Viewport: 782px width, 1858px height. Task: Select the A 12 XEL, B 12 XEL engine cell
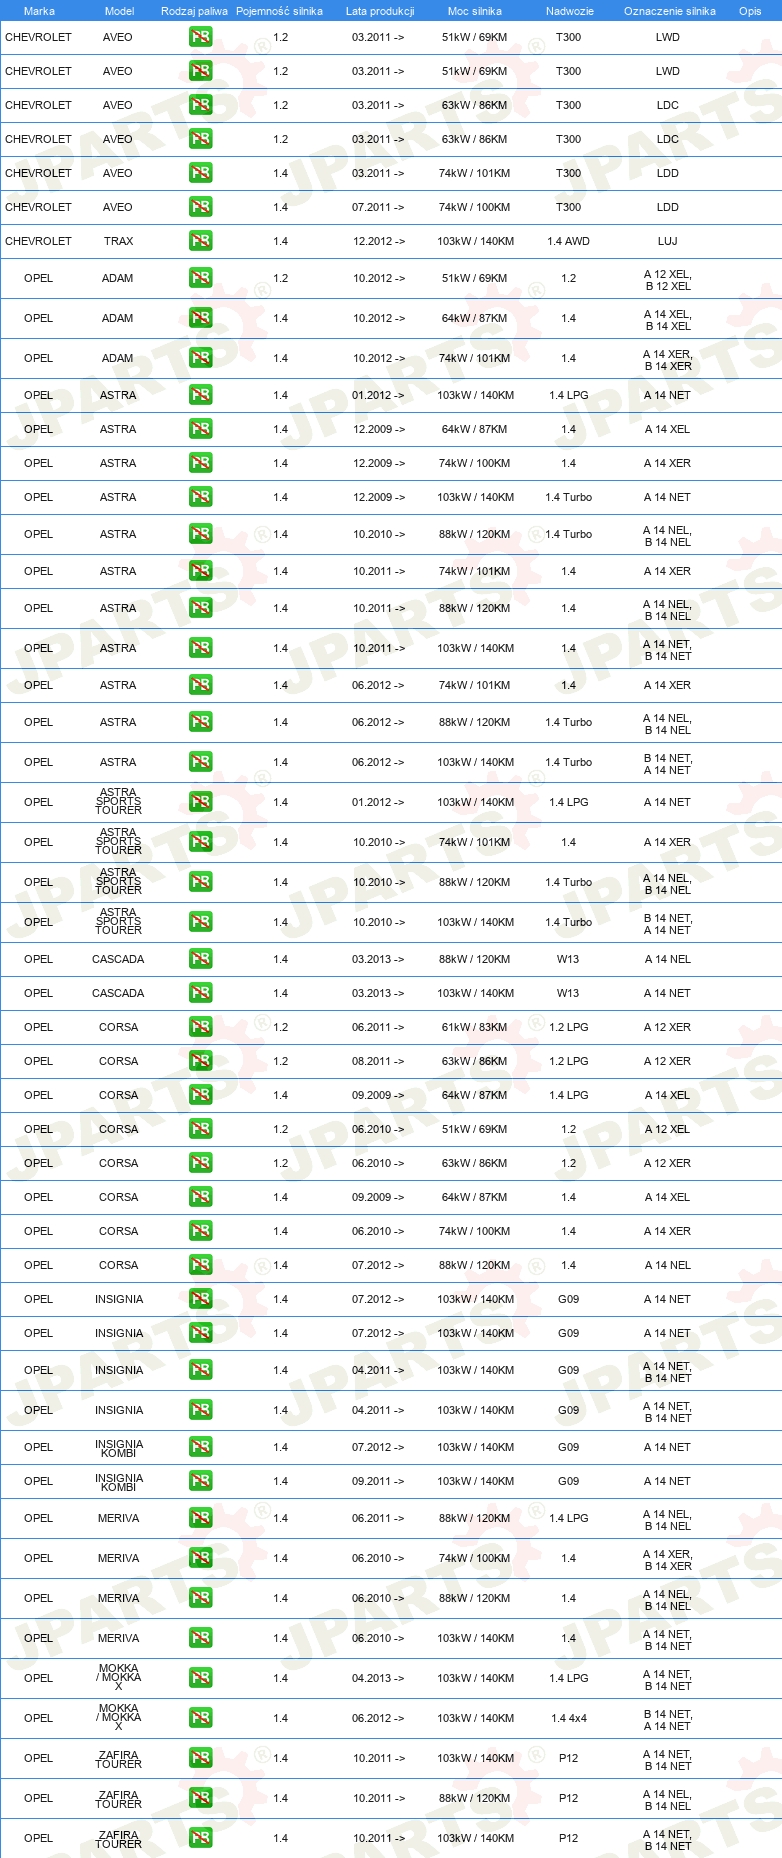click(x=668, y=280)
